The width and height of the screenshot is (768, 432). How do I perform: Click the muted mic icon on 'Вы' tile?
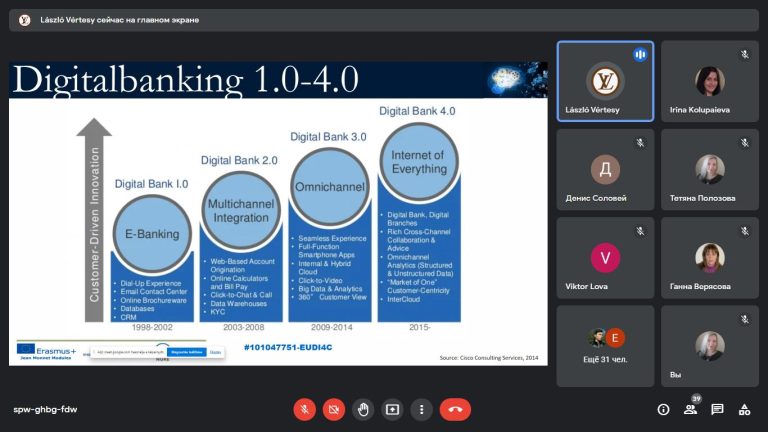[x=744, y=319]
